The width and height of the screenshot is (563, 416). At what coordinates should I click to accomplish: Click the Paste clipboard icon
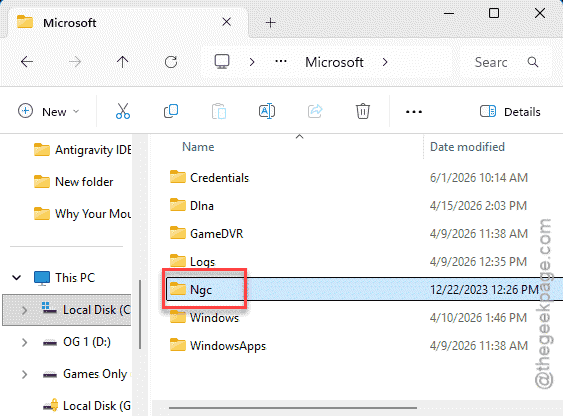pyautogui.click(x=219, y=111)
